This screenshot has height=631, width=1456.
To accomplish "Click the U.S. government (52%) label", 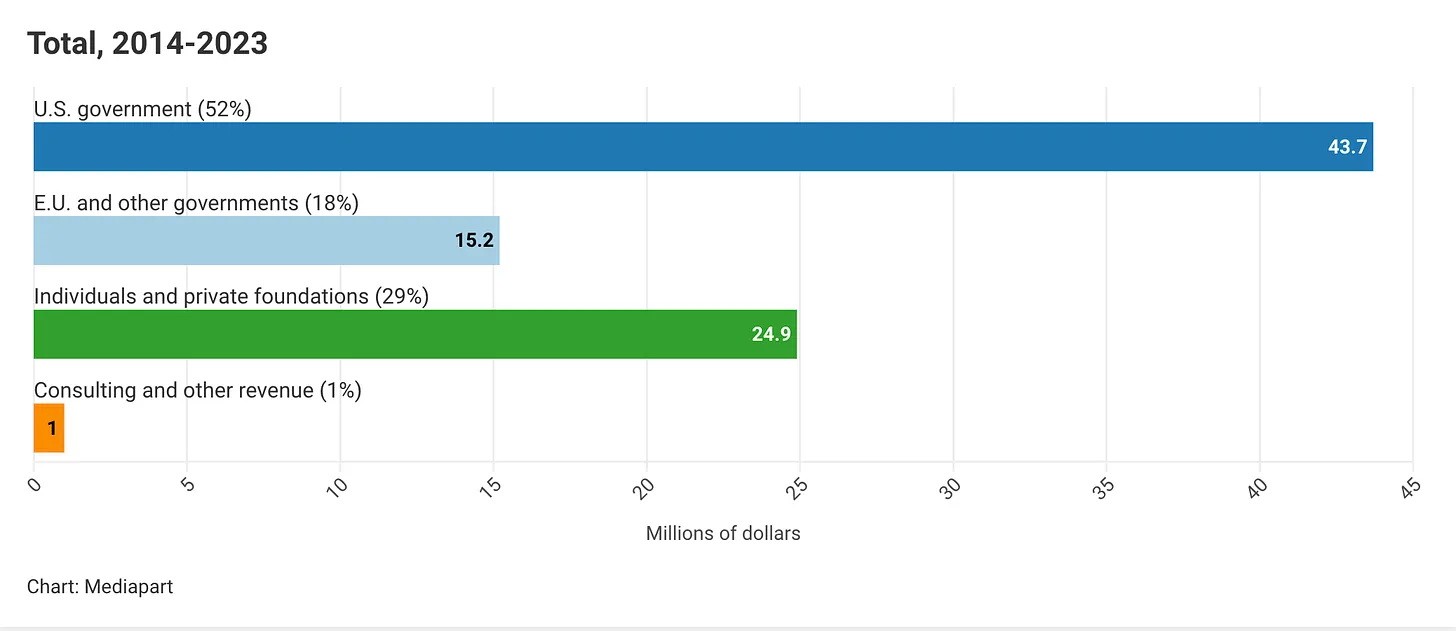I will point(142,109).
